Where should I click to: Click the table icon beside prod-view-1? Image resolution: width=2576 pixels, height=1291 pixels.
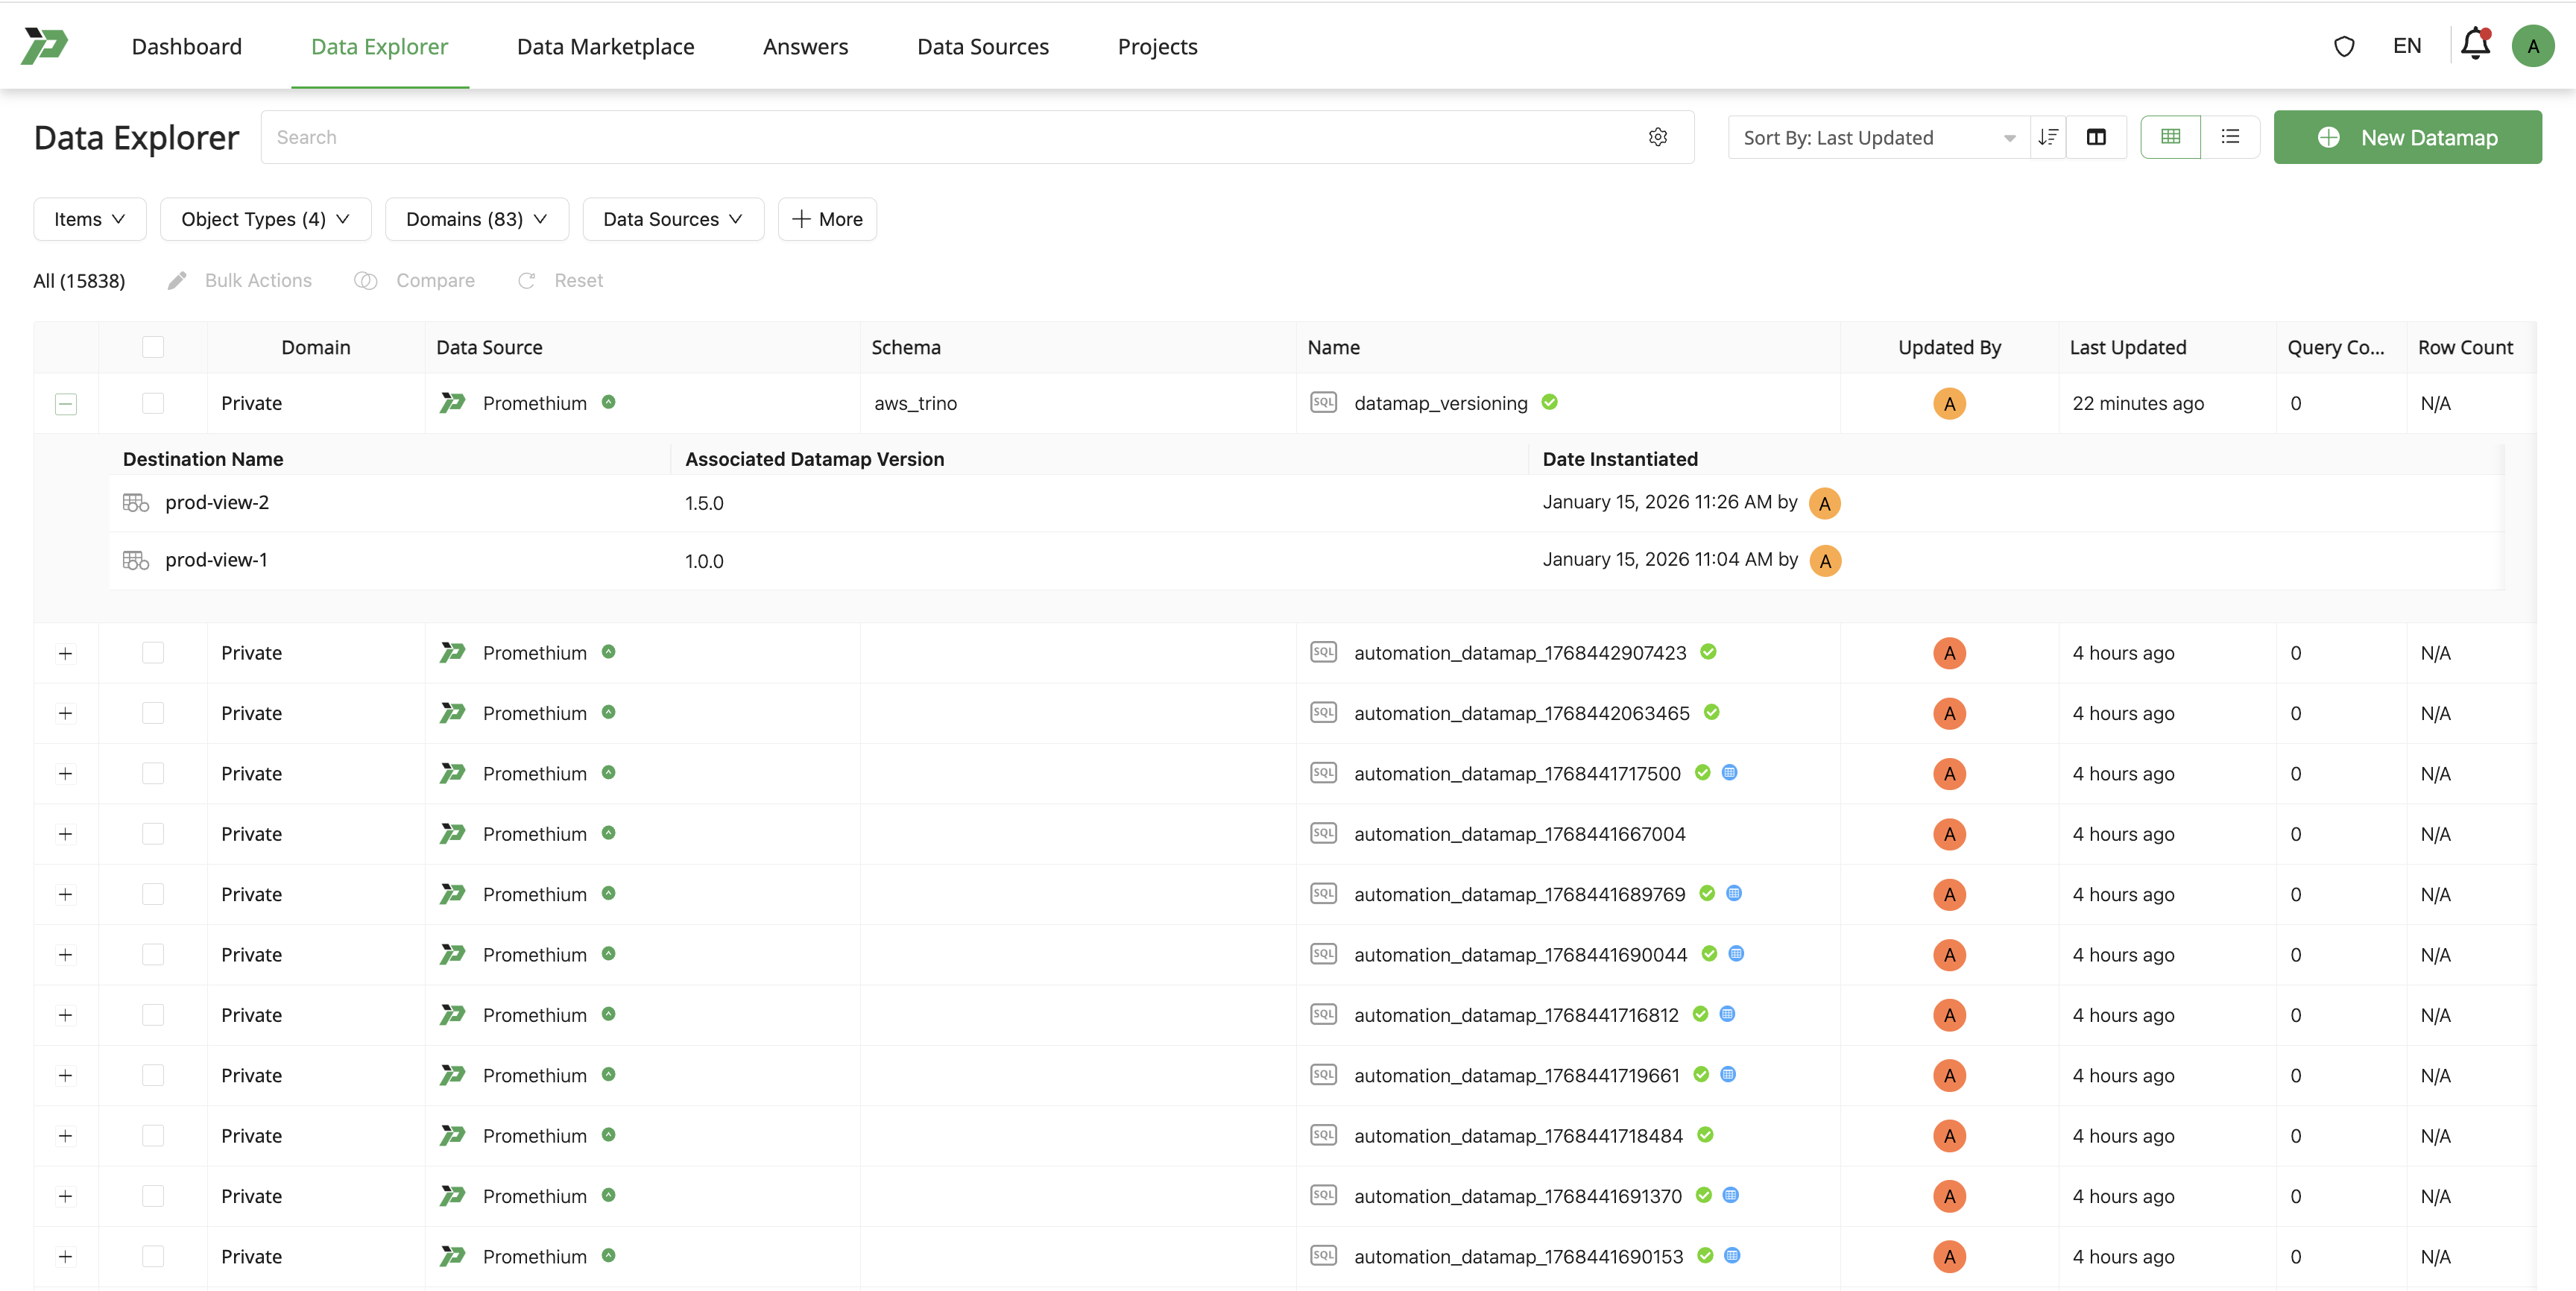tap(135, 560)
